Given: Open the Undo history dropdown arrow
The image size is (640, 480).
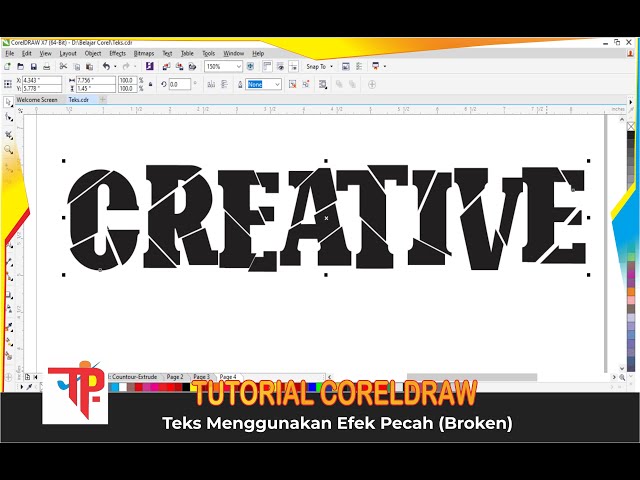Looking at the screenshot, I should point(115,66).
